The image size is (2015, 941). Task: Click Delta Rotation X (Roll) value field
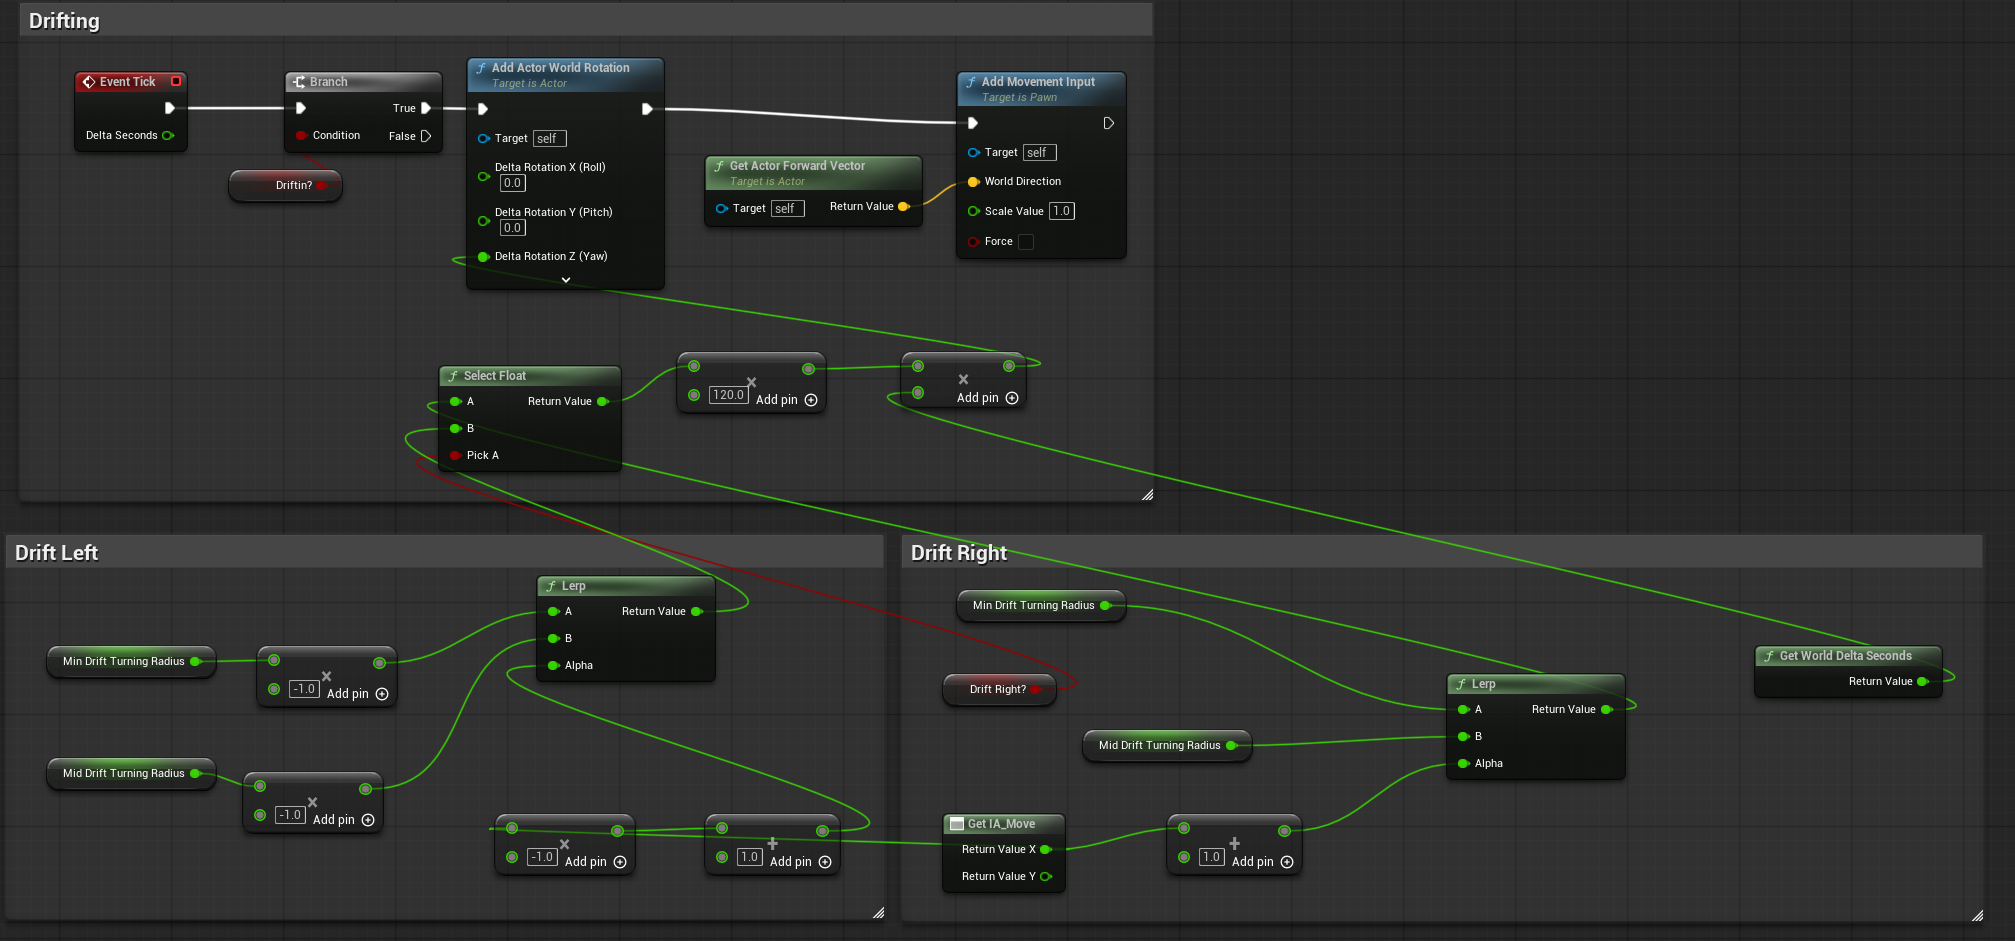(x=512, y=183)
